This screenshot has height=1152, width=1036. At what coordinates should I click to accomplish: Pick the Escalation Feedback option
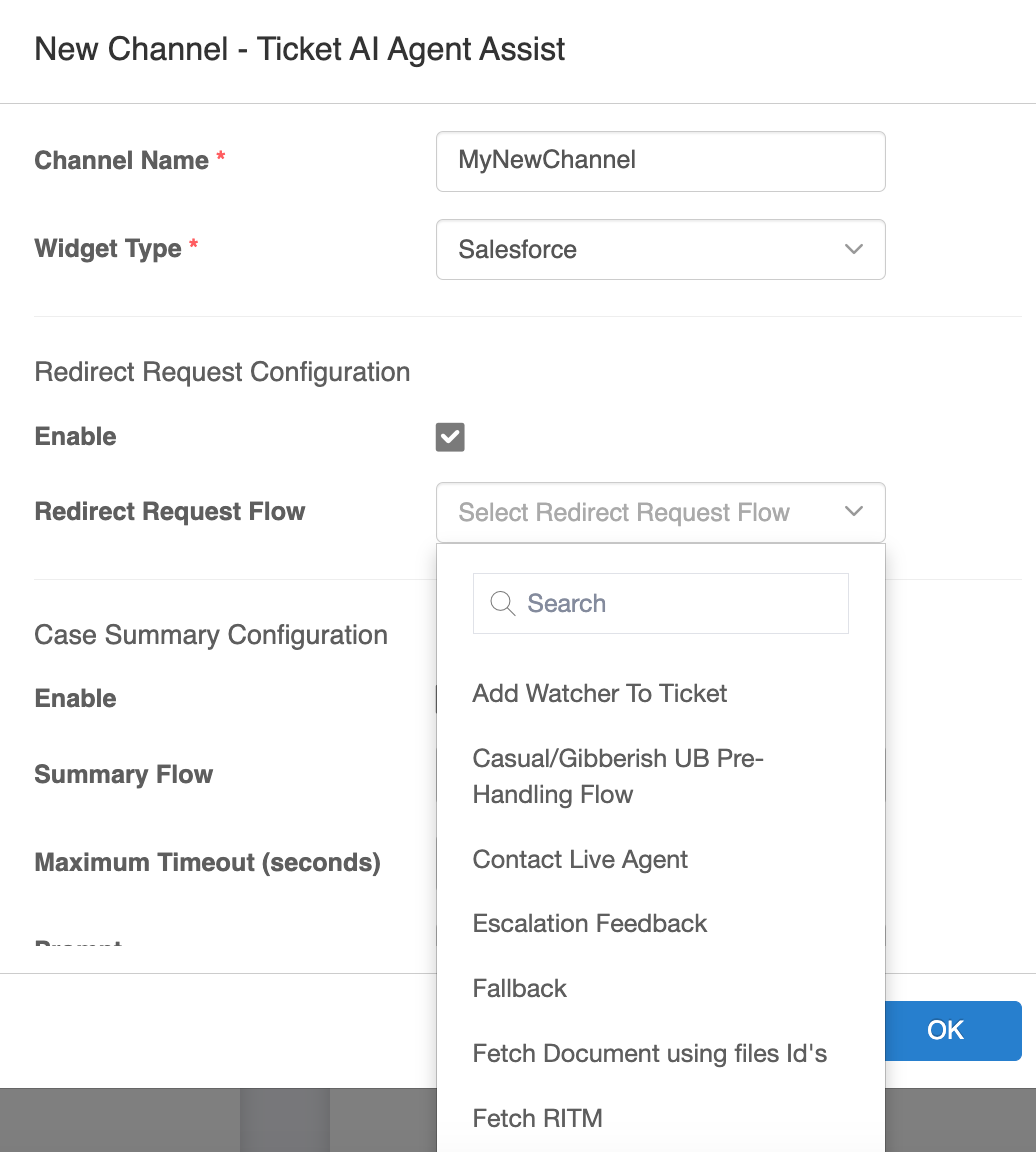coord(590,924)
